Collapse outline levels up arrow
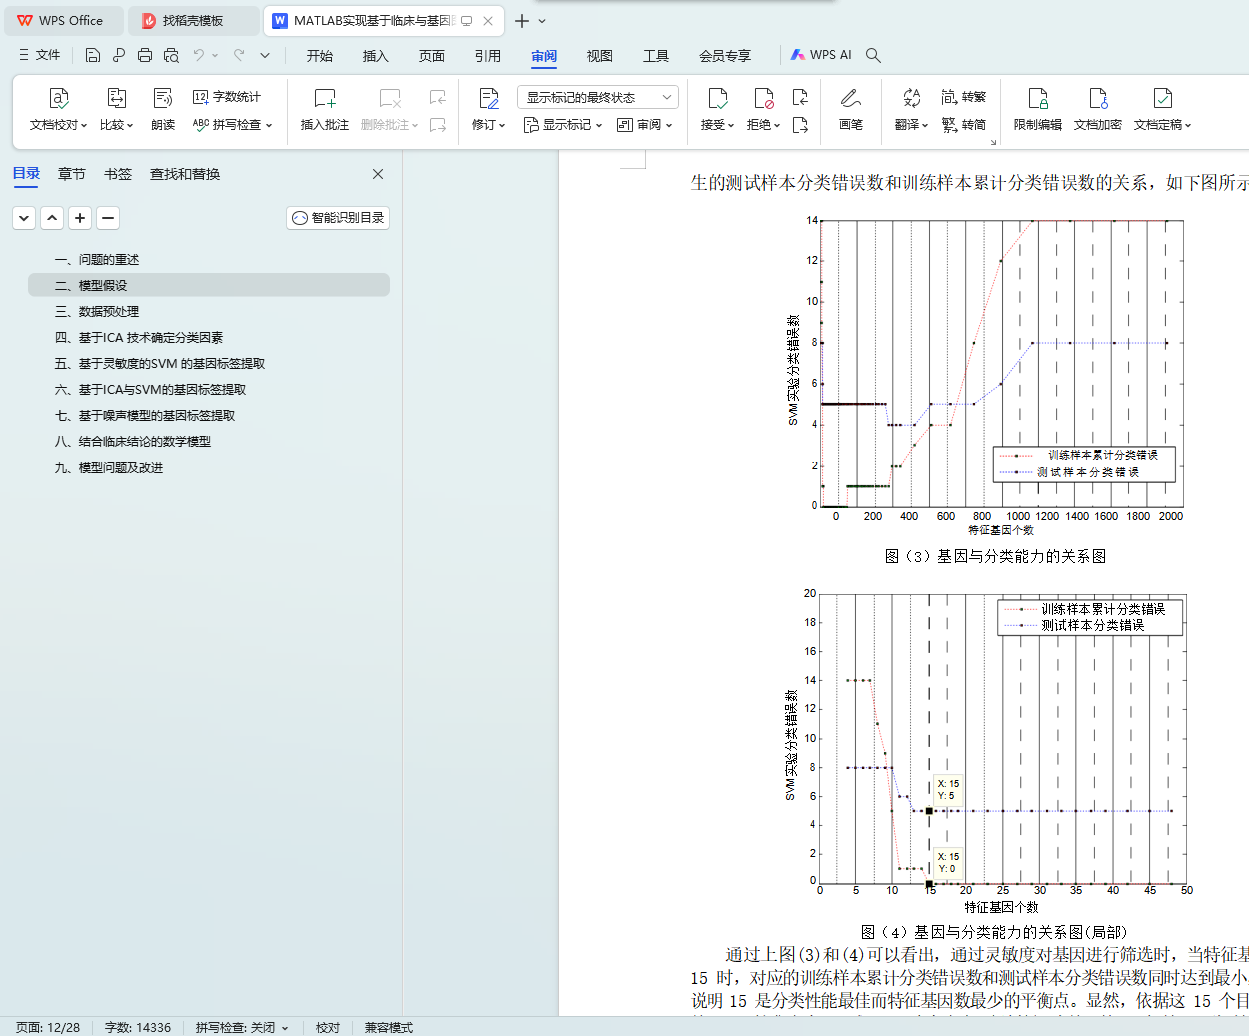1249x1036 pixels. [52, 218]
